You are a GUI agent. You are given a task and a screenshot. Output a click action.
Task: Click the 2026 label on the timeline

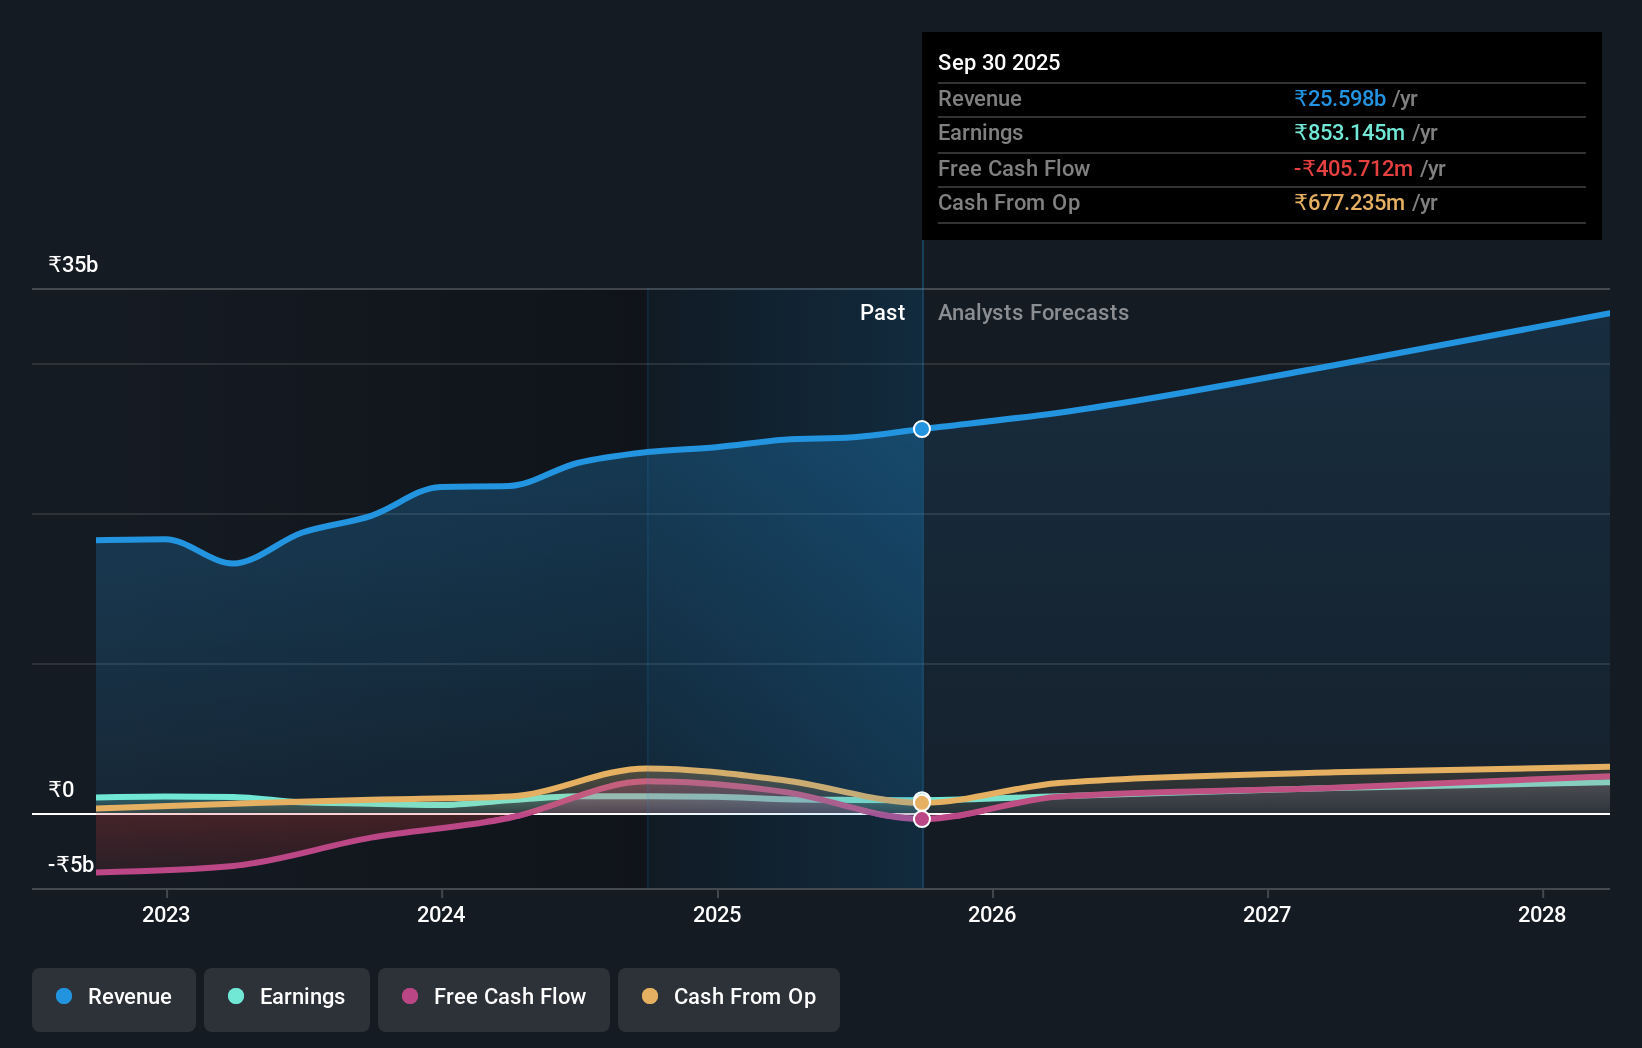[x=992, y=914]
